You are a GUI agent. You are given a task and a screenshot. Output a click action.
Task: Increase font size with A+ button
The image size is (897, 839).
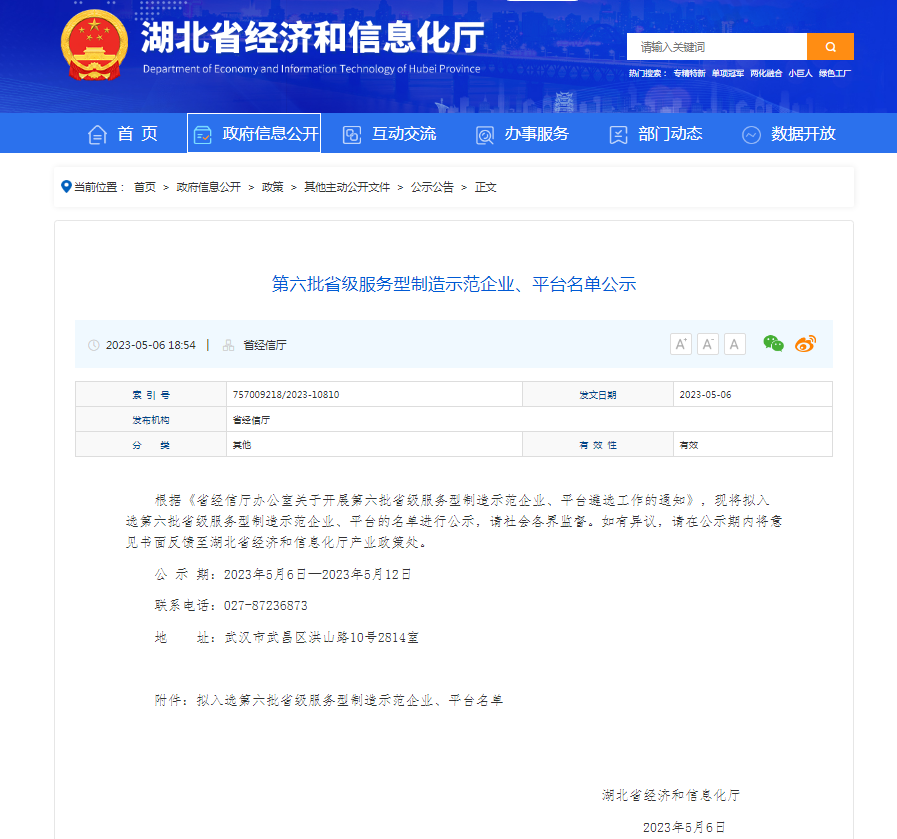(681, 344)
